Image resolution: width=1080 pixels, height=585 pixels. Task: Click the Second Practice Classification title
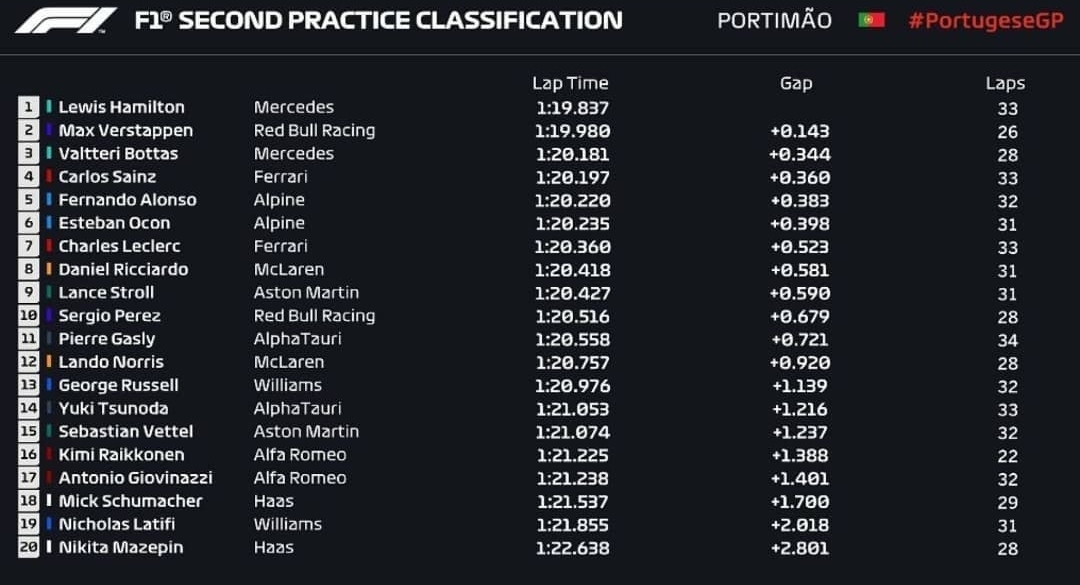pos(378,20)
